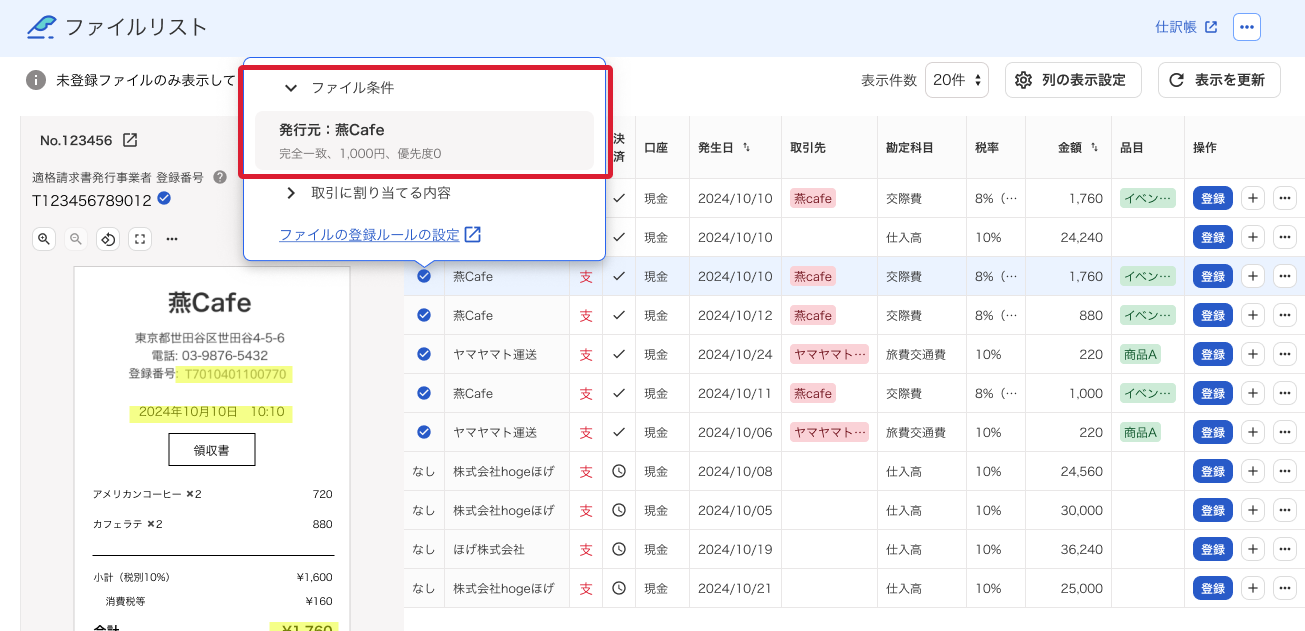1305x631 pixels.
Task: Click the pending clock icon in 2024/10/21 row
Action: pos(619,588)
